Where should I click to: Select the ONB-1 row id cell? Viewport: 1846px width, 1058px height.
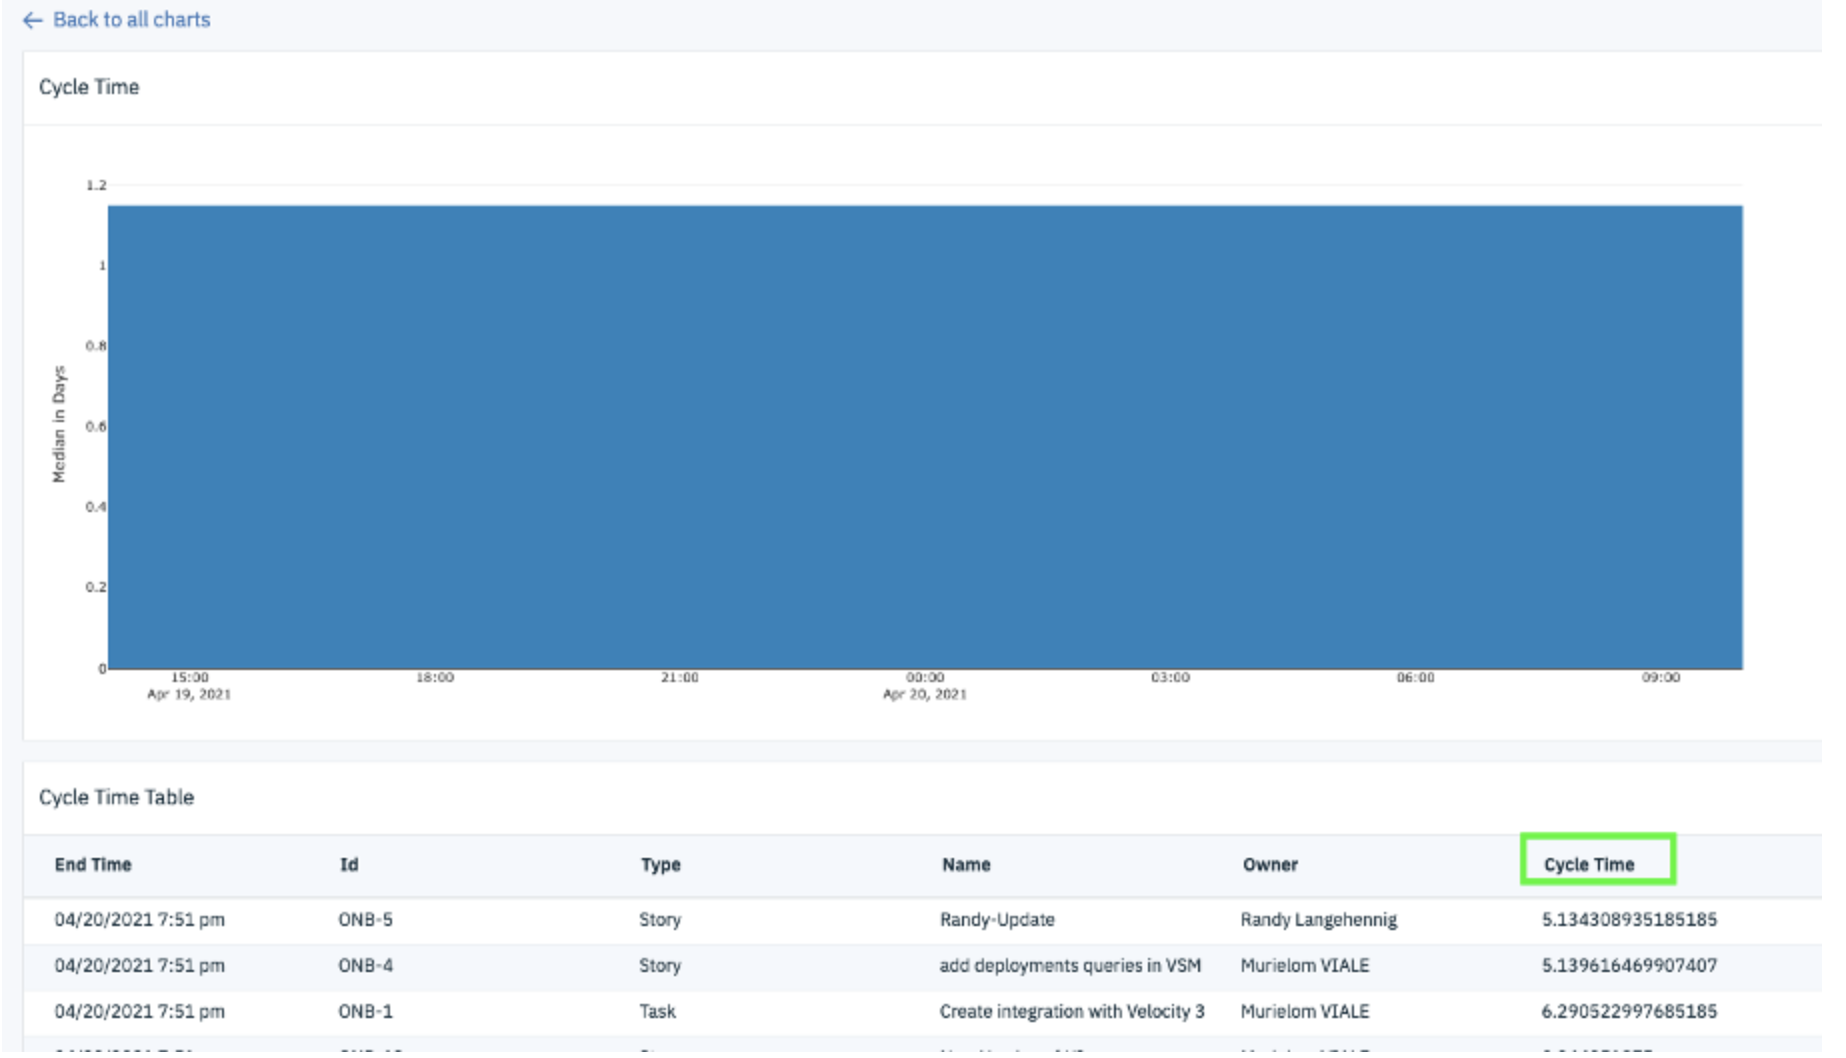(365, 1012)
